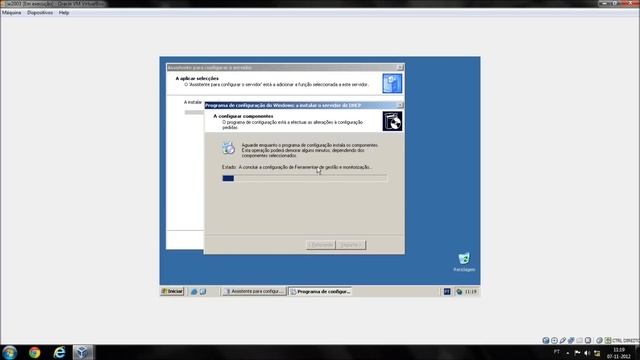
Task: Click the Iniciar button in the guest
Action: 172,291
